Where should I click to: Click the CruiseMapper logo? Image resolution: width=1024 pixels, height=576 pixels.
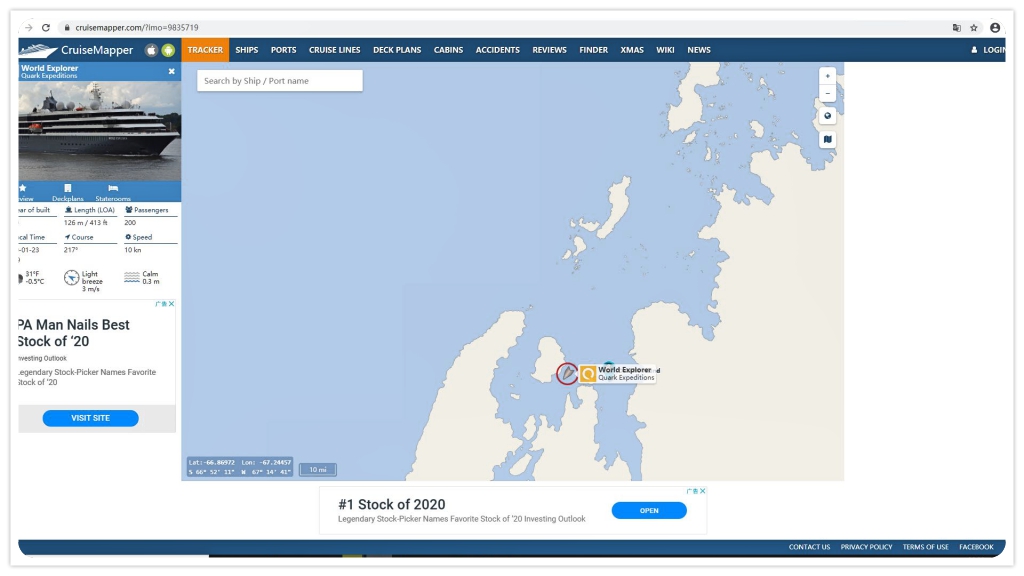(x=76, y=50)
